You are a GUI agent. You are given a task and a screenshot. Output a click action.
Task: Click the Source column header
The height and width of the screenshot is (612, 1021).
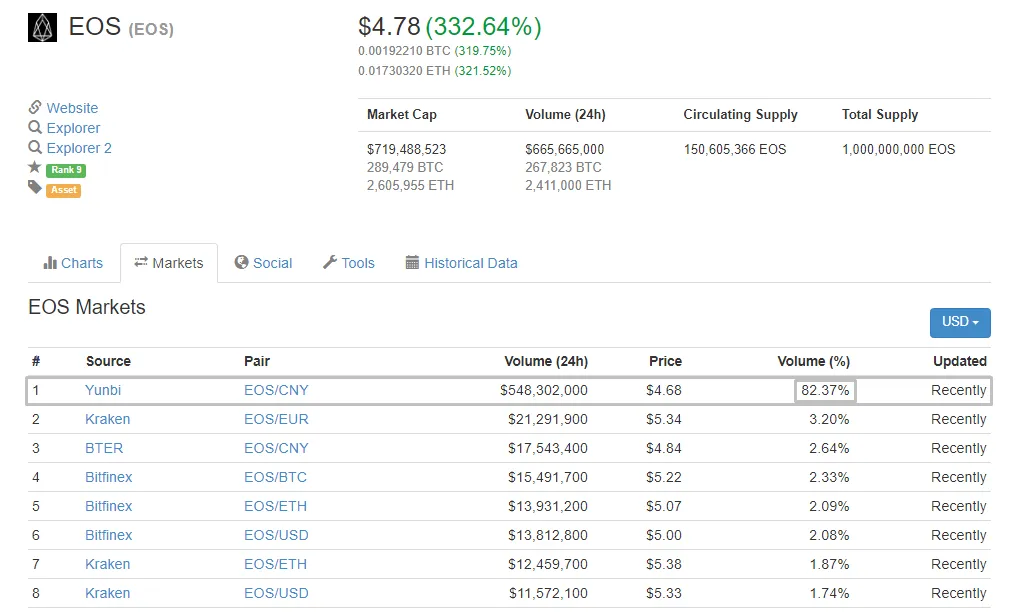[x=108, y=361]
